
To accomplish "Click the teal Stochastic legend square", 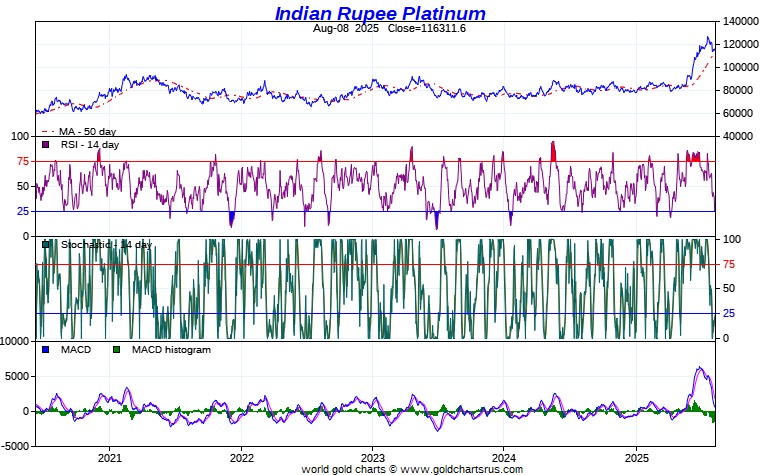I will (46, 245).
